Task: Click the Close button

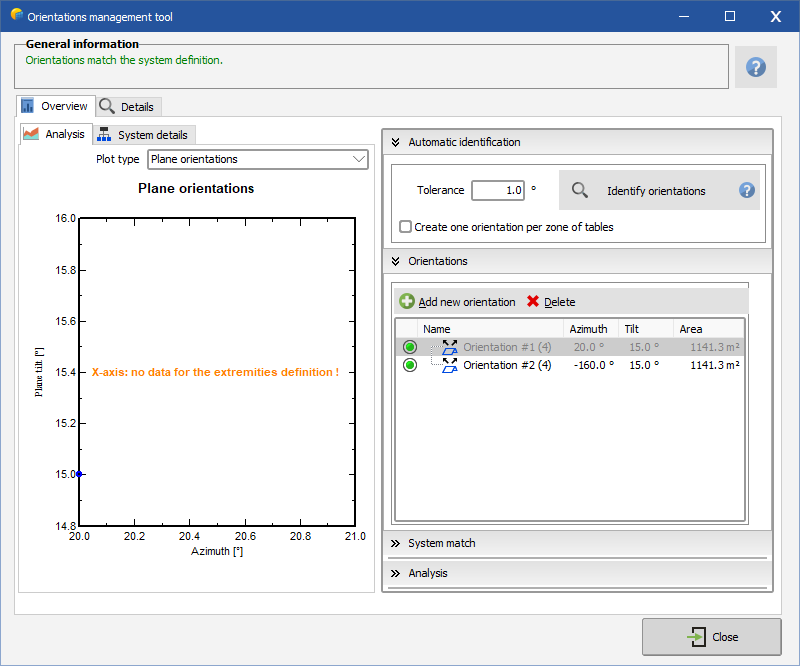Action: tap(712, 636)
